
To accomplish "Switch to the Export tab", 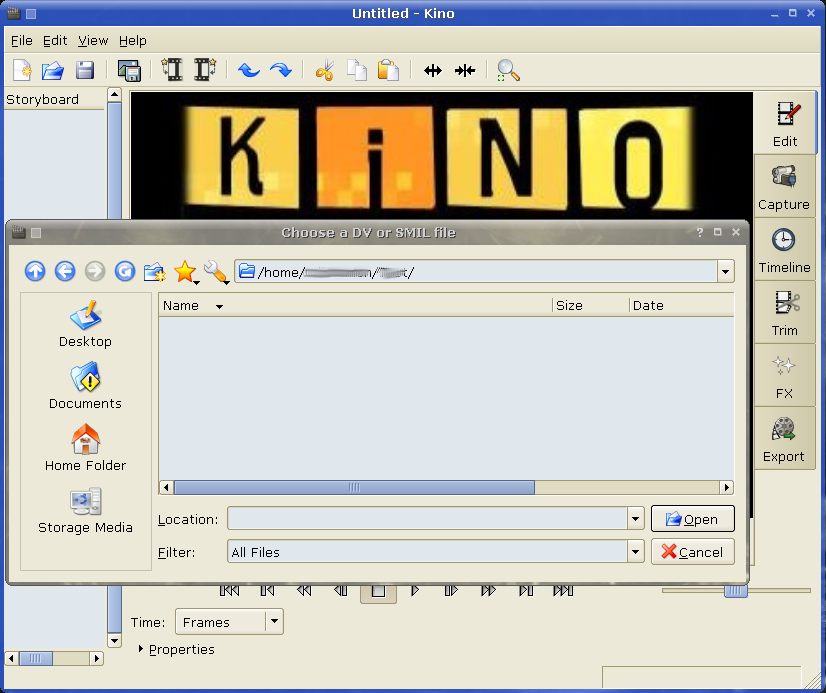I will 784,439.
